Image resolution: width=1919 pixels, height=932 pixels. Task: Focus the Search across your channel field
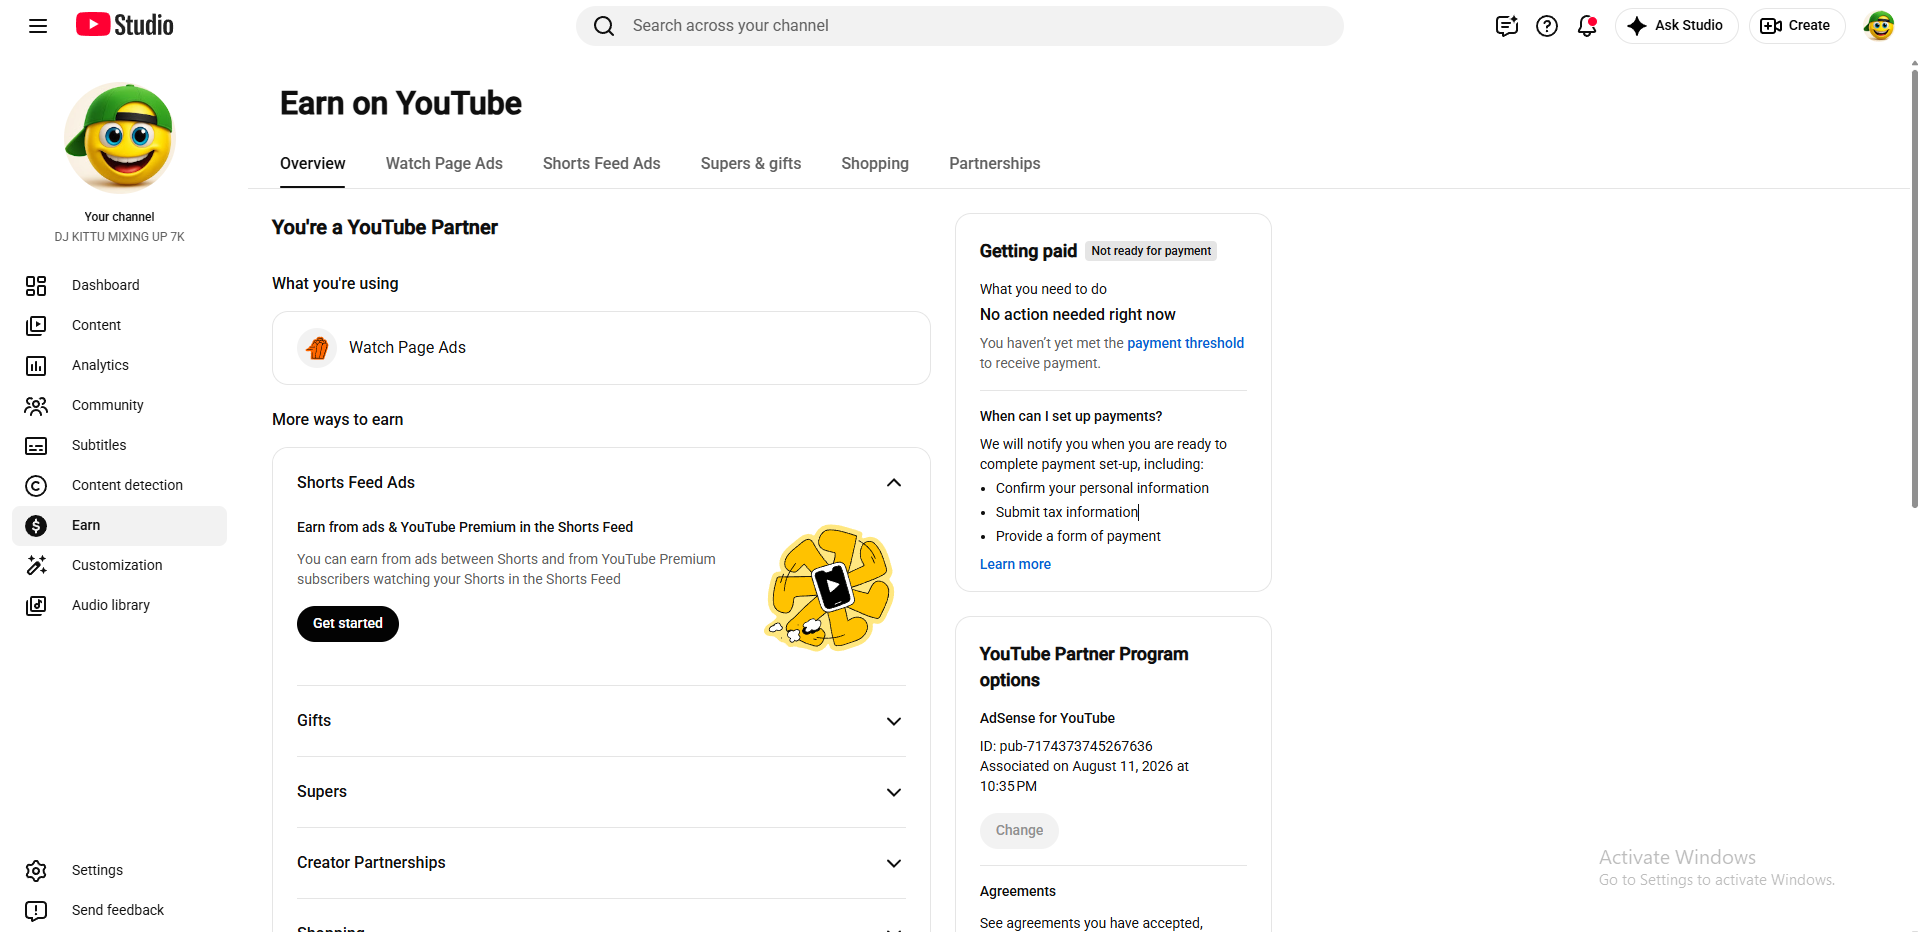[960, 26]
